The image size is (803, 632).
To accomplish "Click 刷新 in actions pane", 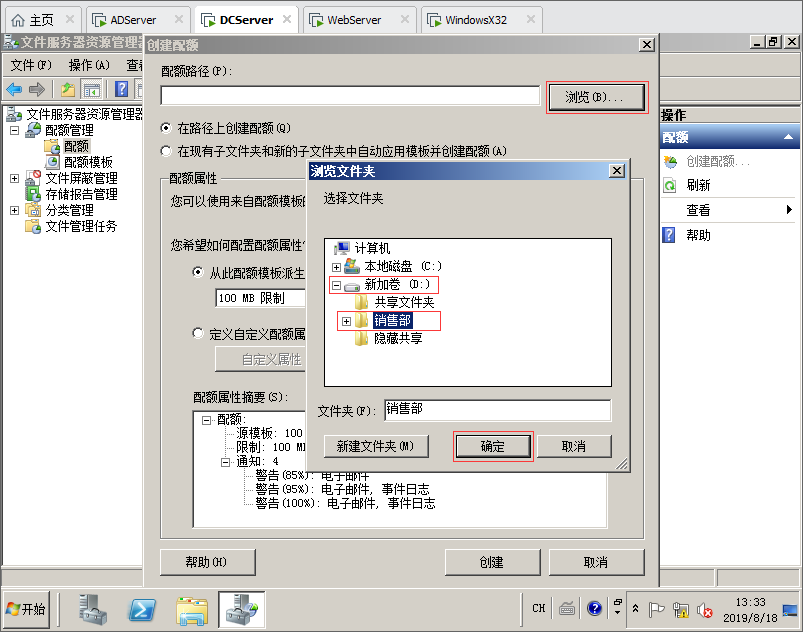I will coord(698,185).
